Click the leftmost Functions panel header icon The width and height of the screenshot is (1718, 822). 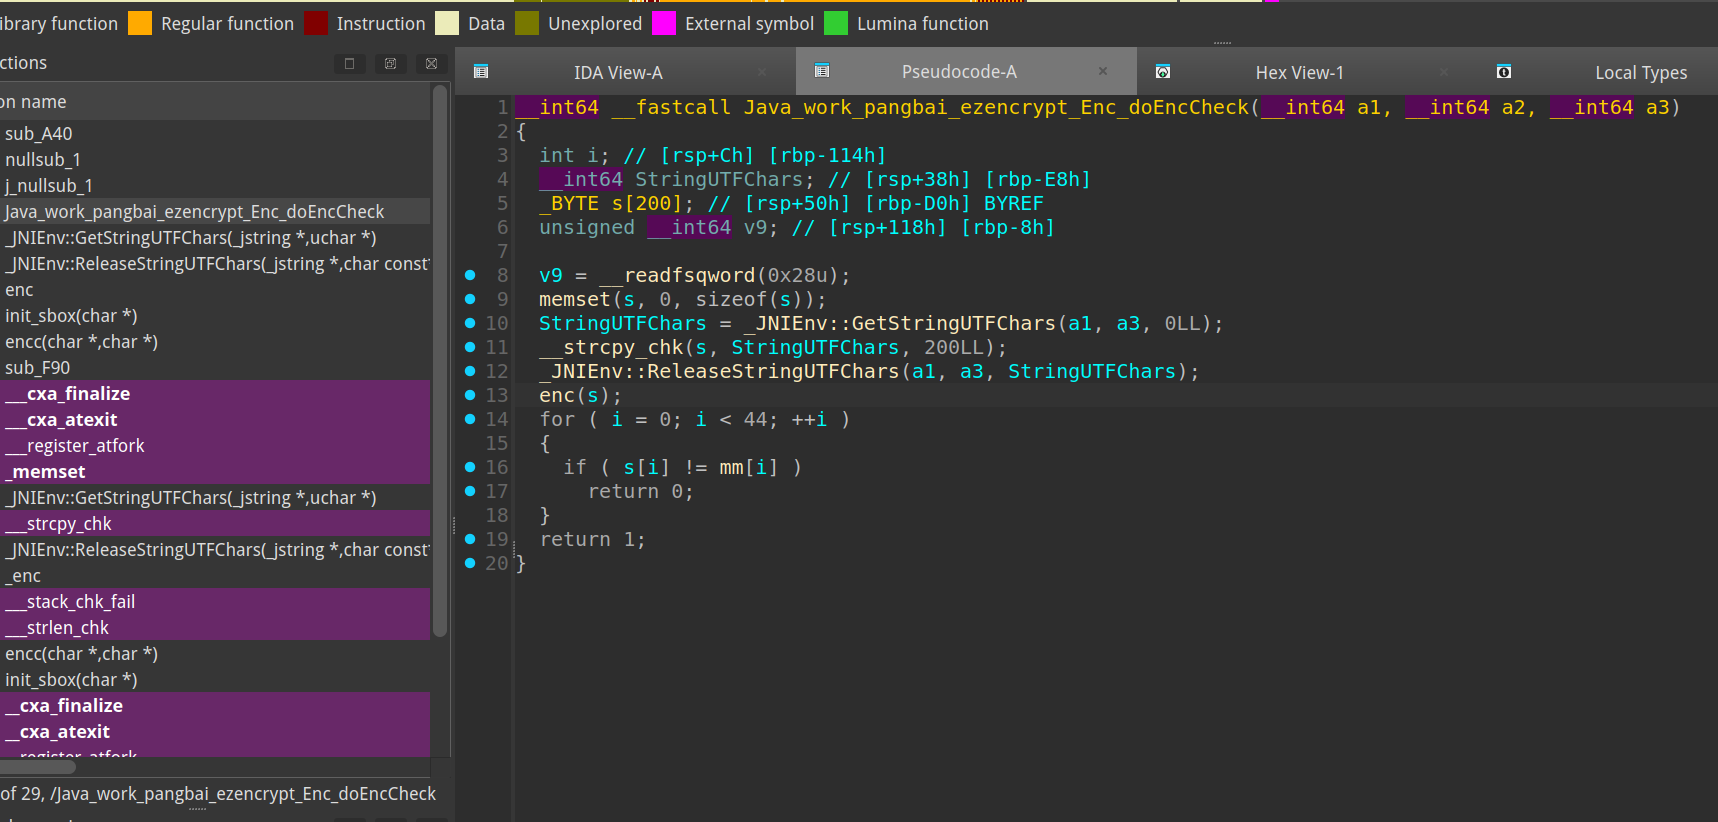click(349, 64)
